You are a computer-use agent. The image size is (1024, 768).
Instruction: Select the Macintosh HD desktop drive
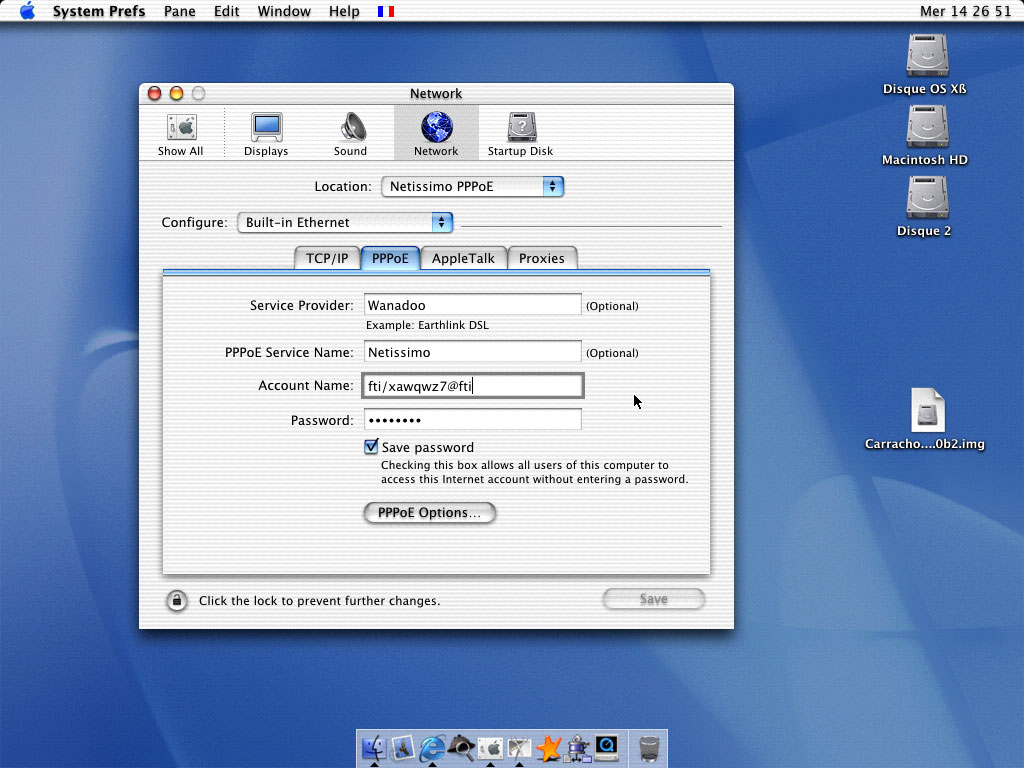pyautogui.click(x=925, y=137)
